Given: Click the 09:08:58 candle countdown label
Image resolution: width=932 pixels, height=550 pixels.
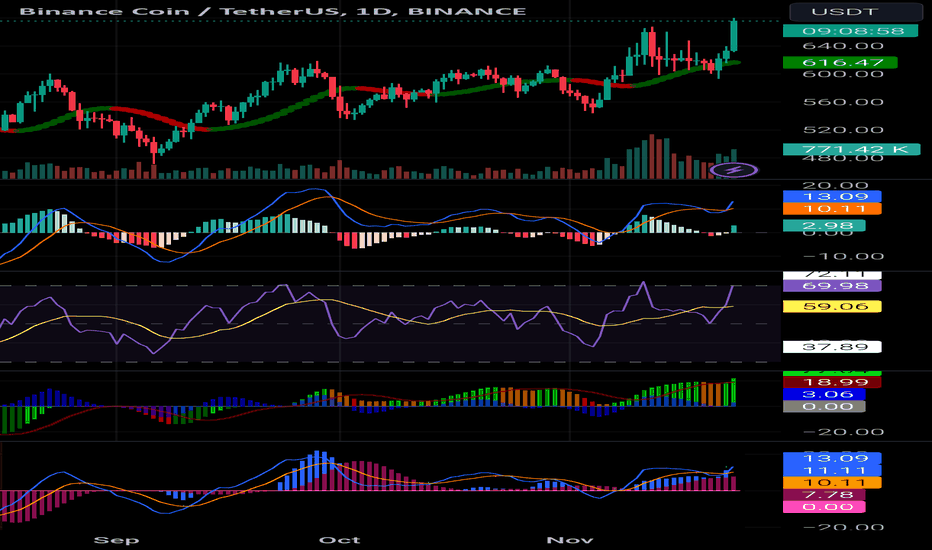Looking at the screenshot, I should click(x=852, y=31).
